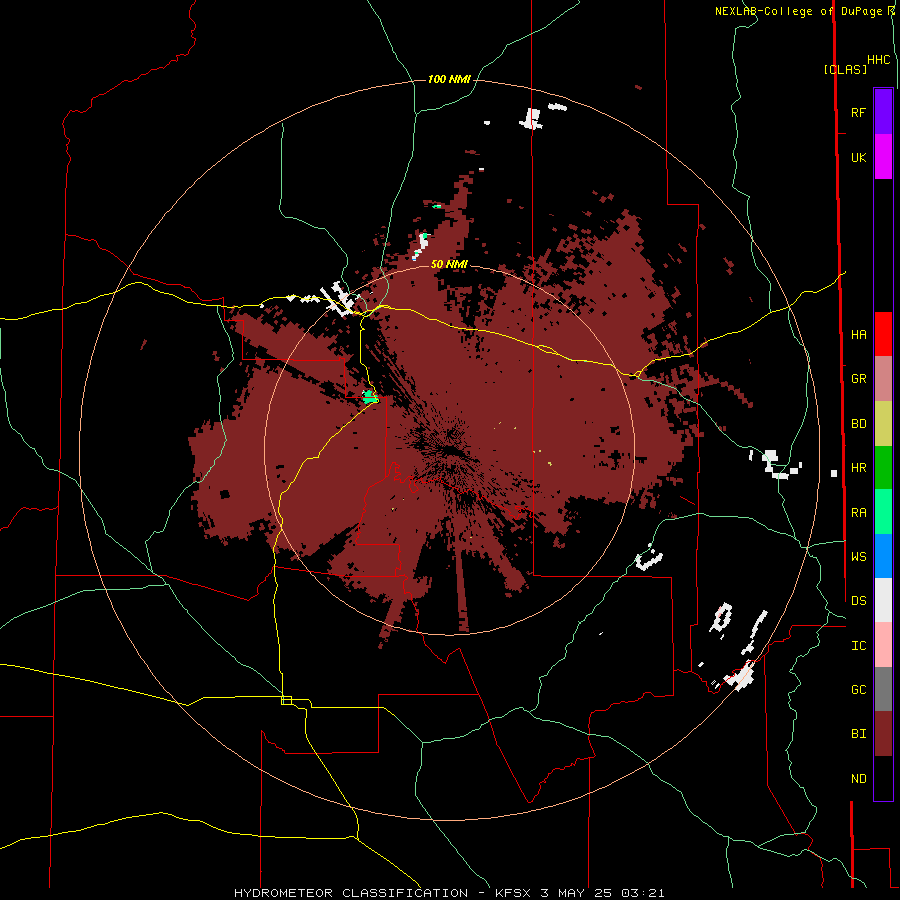Click the HR green legend swatch

(883, 467)
